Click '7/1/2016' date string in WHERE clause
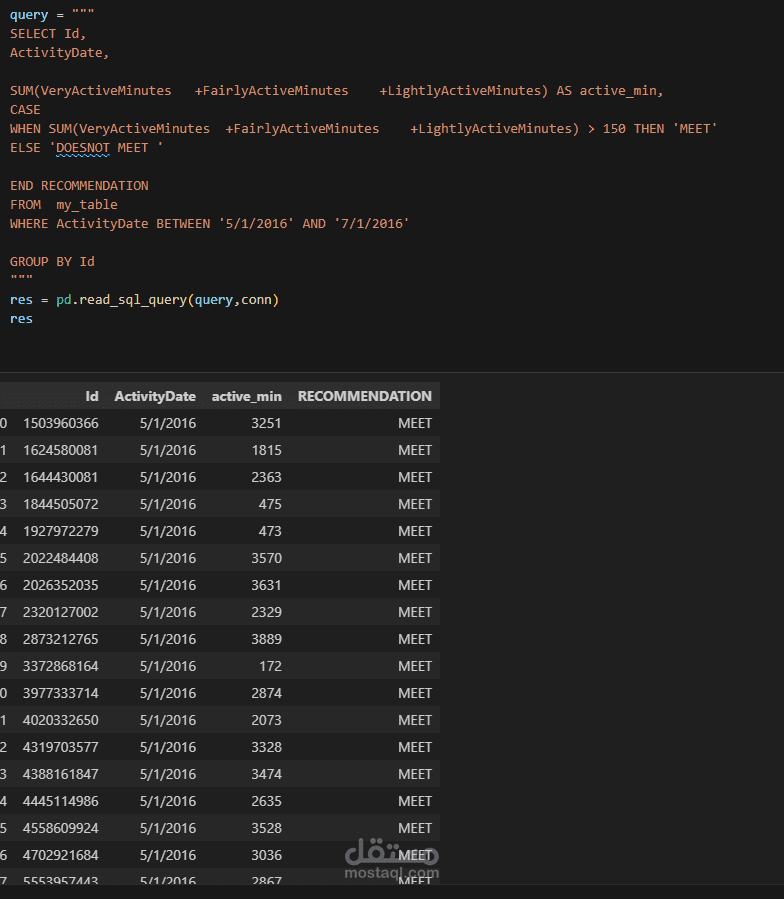Viewport: 784px width, 899px height. click(x=372, y=224)
